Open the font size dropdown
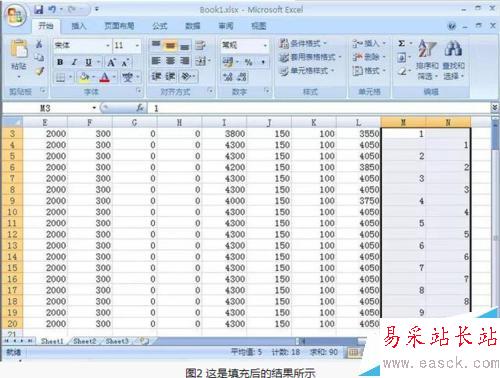500x378 pixels. pos(137,45)
